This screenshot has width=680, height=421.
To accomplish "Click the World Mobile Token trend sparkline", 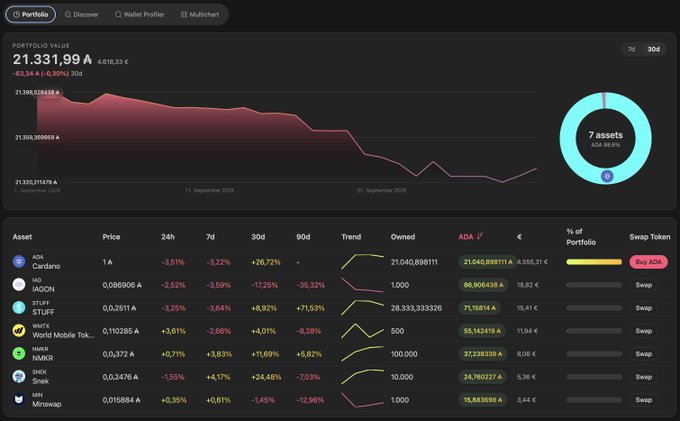I will tap(363, 331).
